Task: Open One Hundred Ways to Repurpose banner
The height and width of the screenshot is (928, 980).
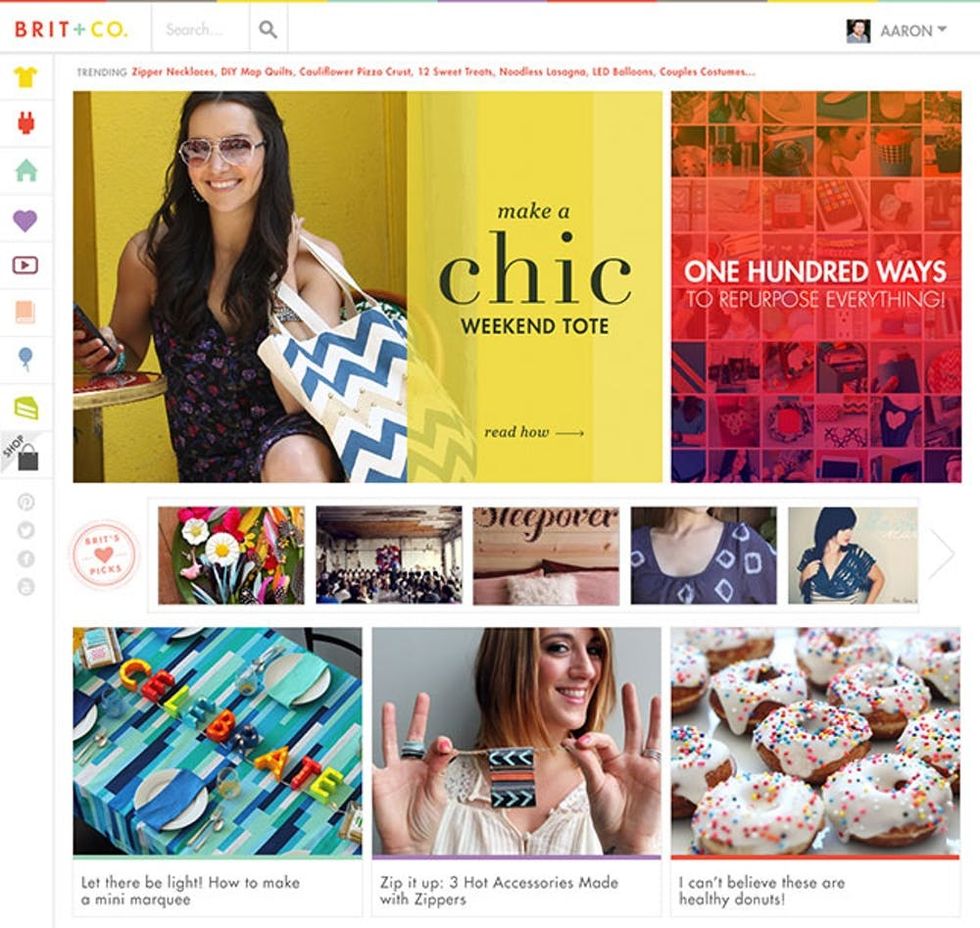Action: (816, 287)
